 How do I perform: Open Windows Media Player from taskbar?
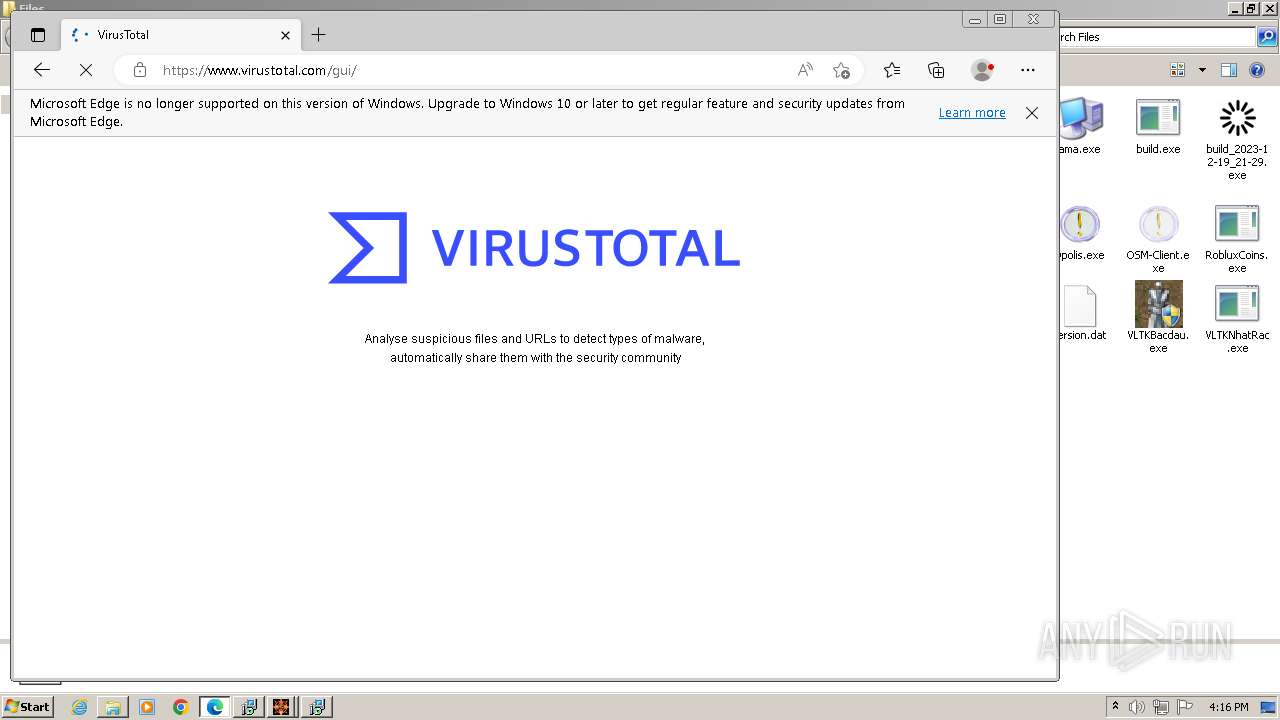click(147, 707)
